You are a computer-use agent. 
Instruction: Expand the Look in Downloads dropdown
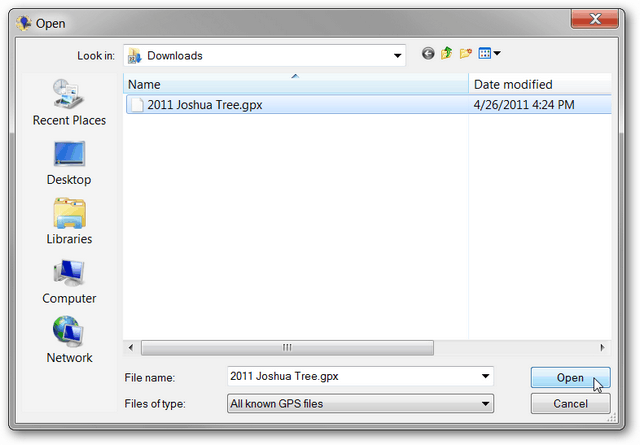coord(397,56)
